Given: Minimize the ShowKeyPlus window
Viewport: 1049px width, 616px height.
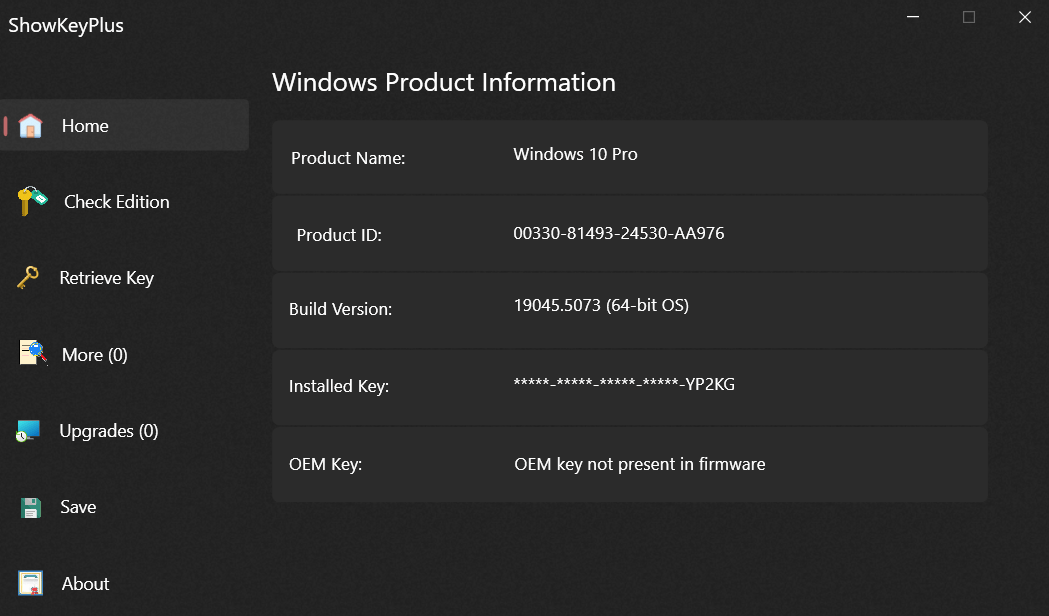Looking at the screenshot, I should pyautogui.click(x=913, y=17).
